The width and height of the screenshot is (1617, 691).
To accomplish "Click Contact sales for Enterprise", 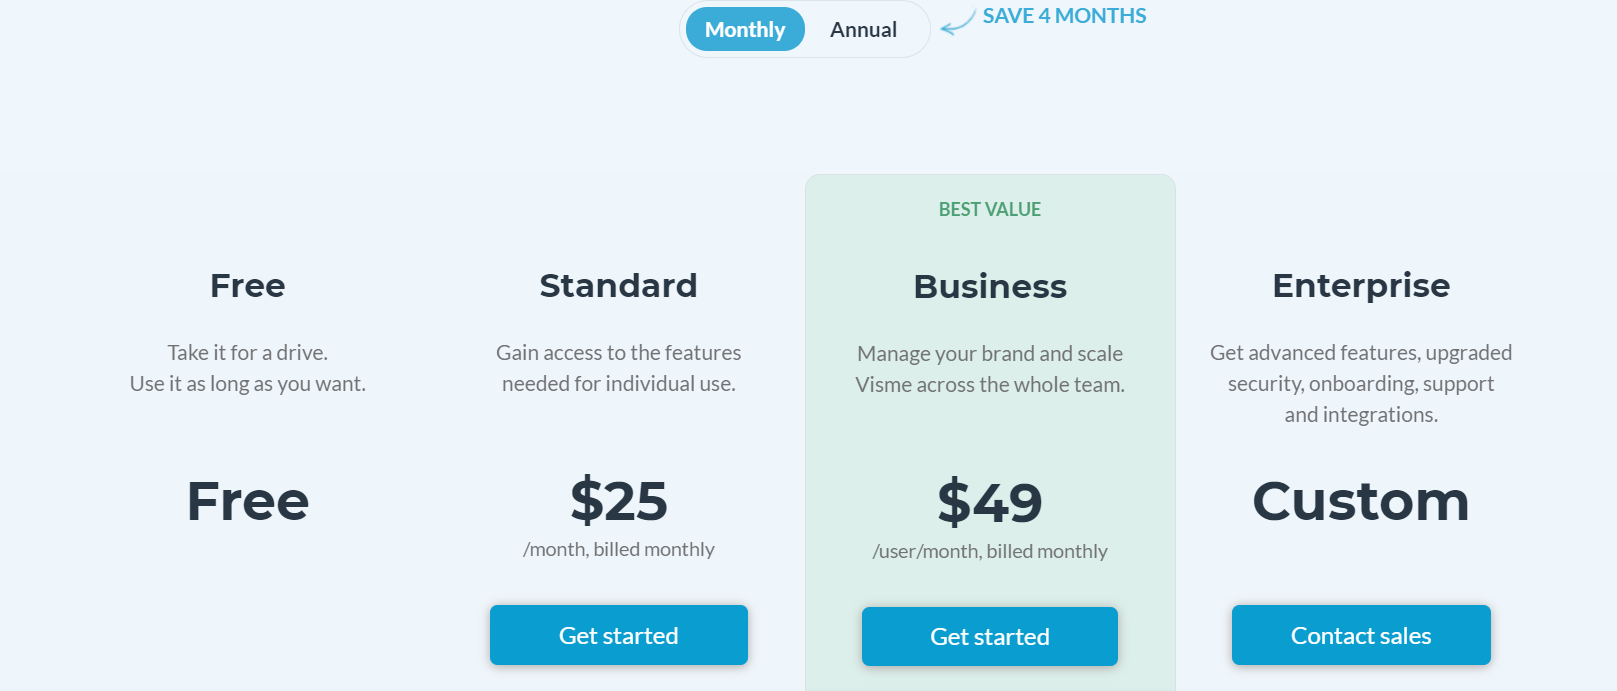I will pyautogui.click(x=1361, y=635).
